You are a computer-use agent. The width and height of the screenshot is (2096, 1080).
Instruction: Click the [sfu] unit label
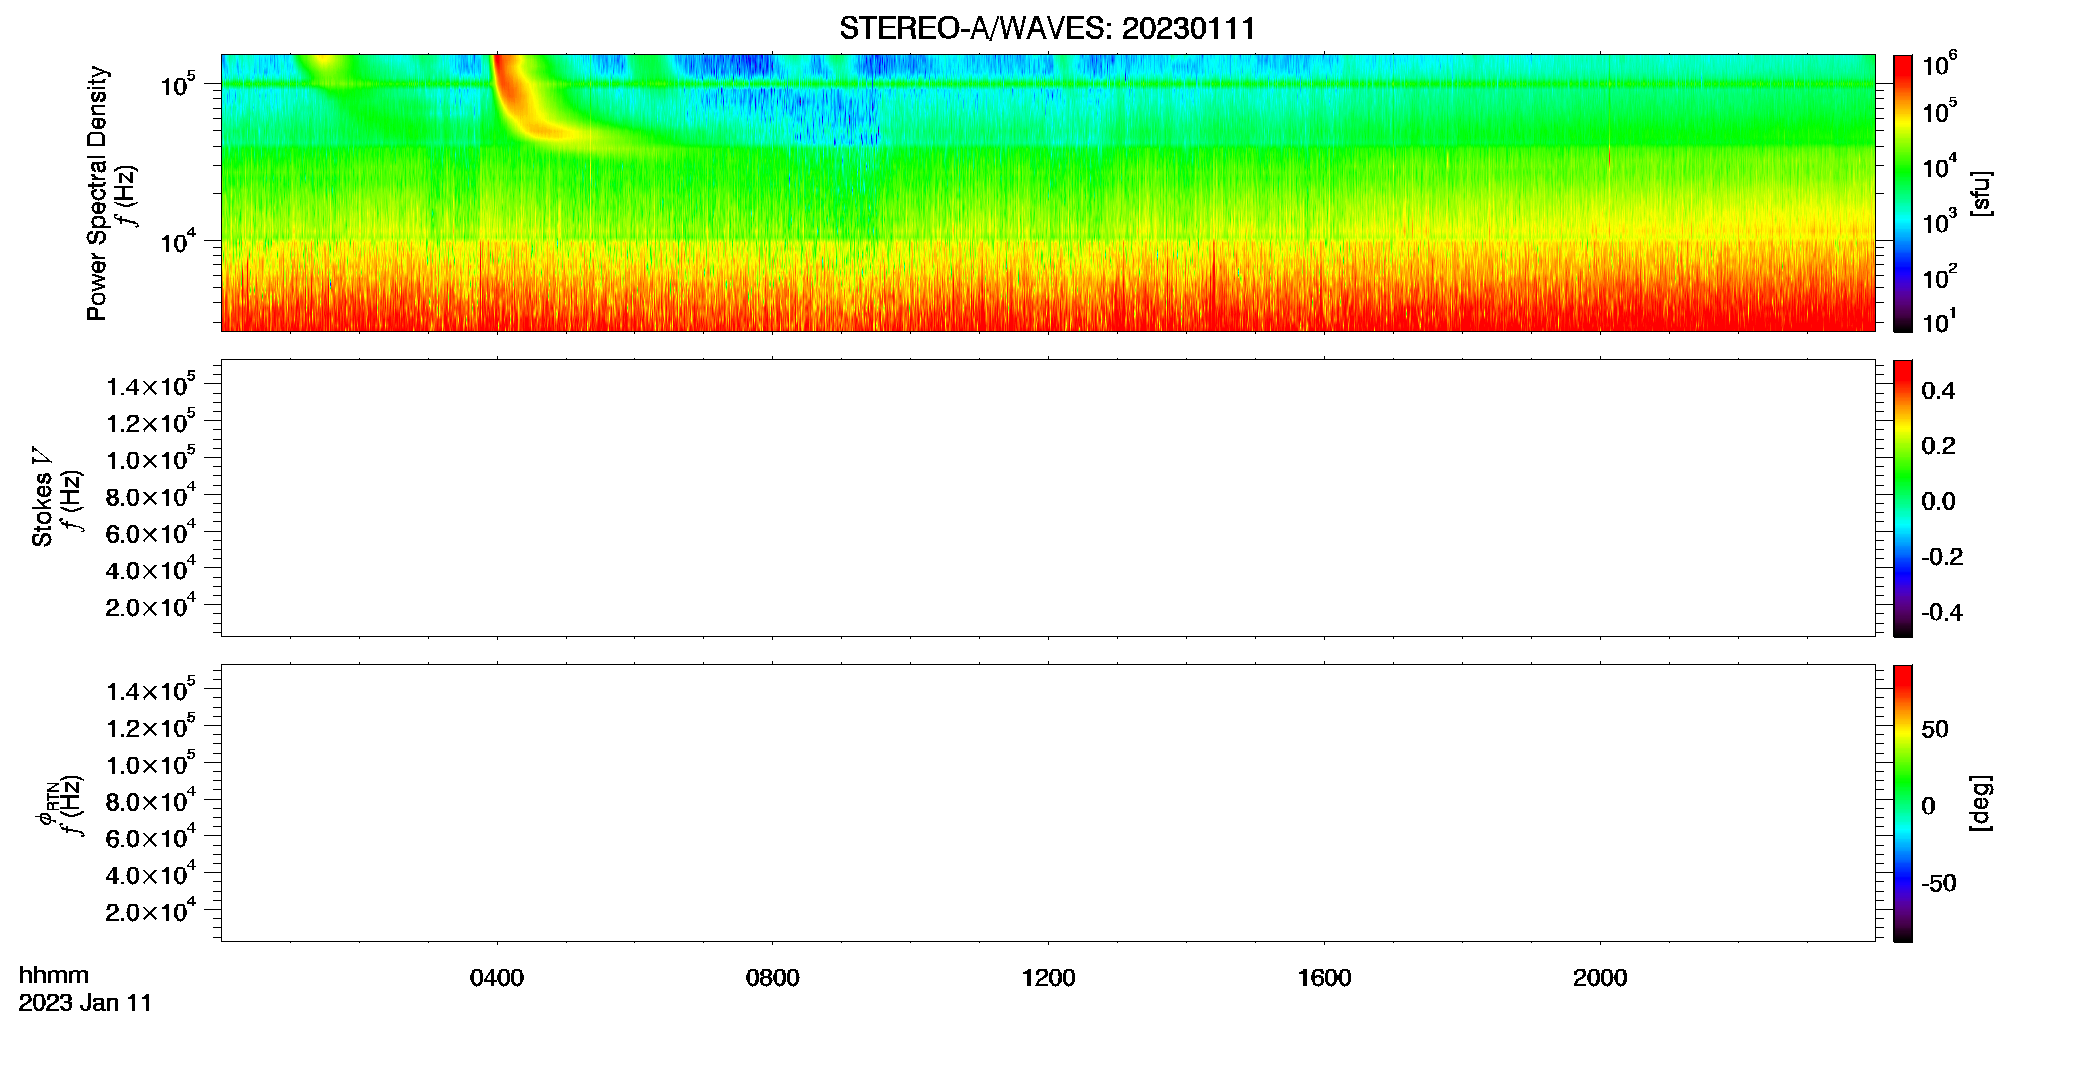tap(1981, 193)
